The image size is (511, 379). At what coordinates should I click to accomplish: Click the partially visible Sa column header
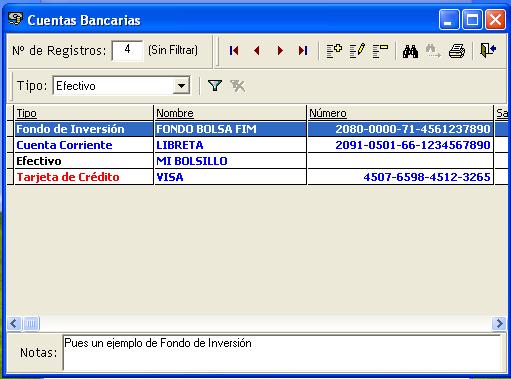[502, 113]
